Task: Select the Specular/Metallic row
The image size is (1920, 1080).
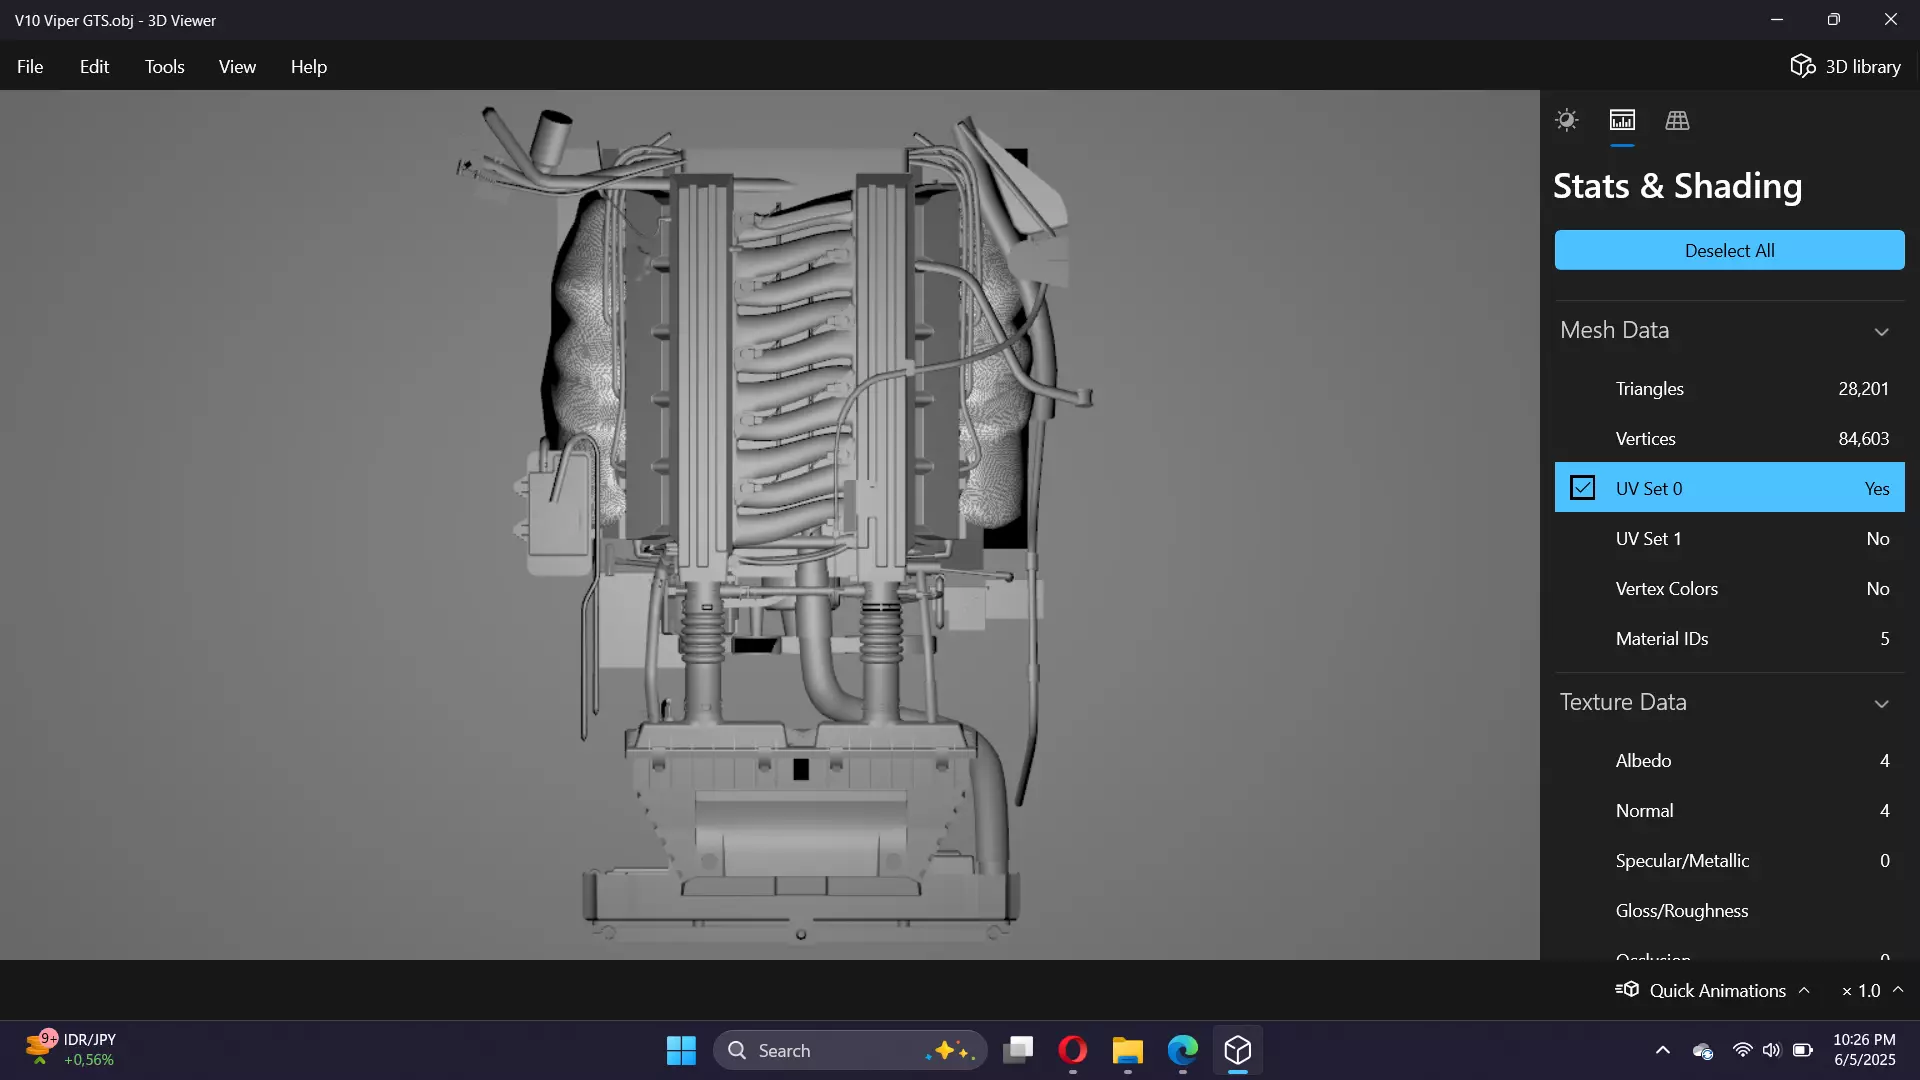Action: [x=1729, y=860]
